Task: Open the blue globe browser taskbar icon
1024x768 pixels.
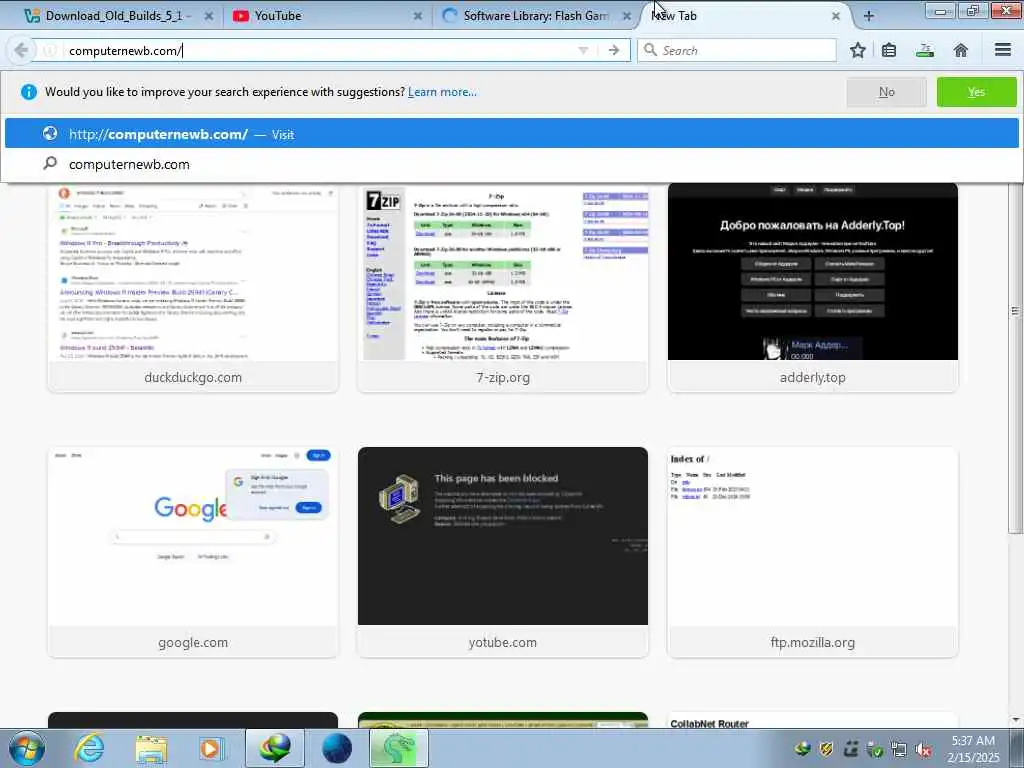Action: 337,748
